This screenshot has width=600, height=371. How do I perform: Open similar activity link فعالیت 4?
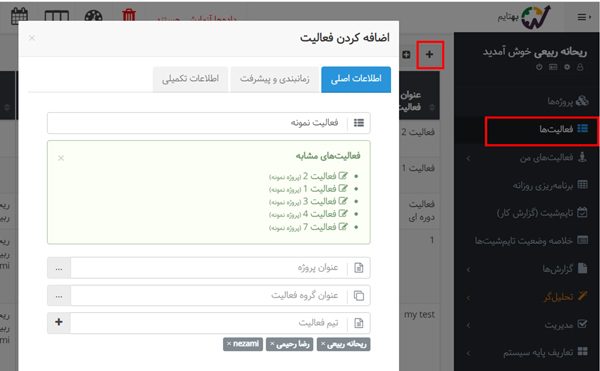[320, 214]
